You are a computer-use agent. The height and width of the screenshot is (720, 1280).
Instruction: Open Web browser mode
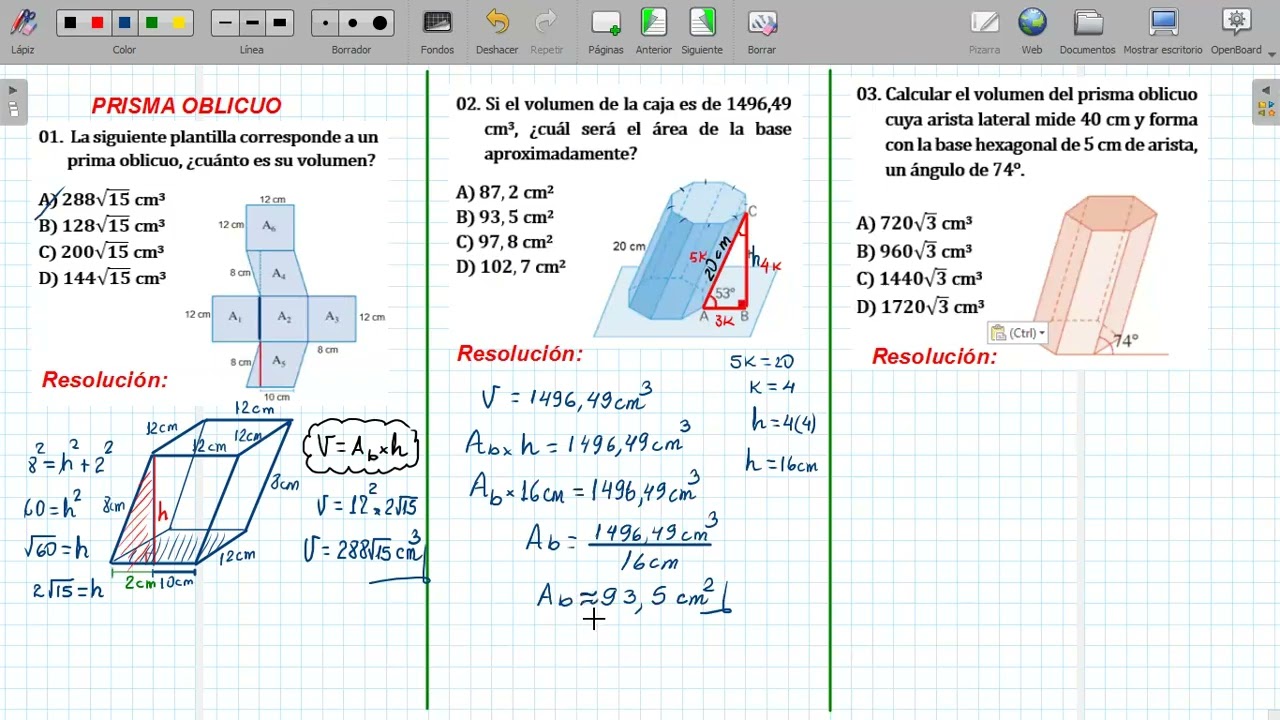click(x=1032, y=31)
